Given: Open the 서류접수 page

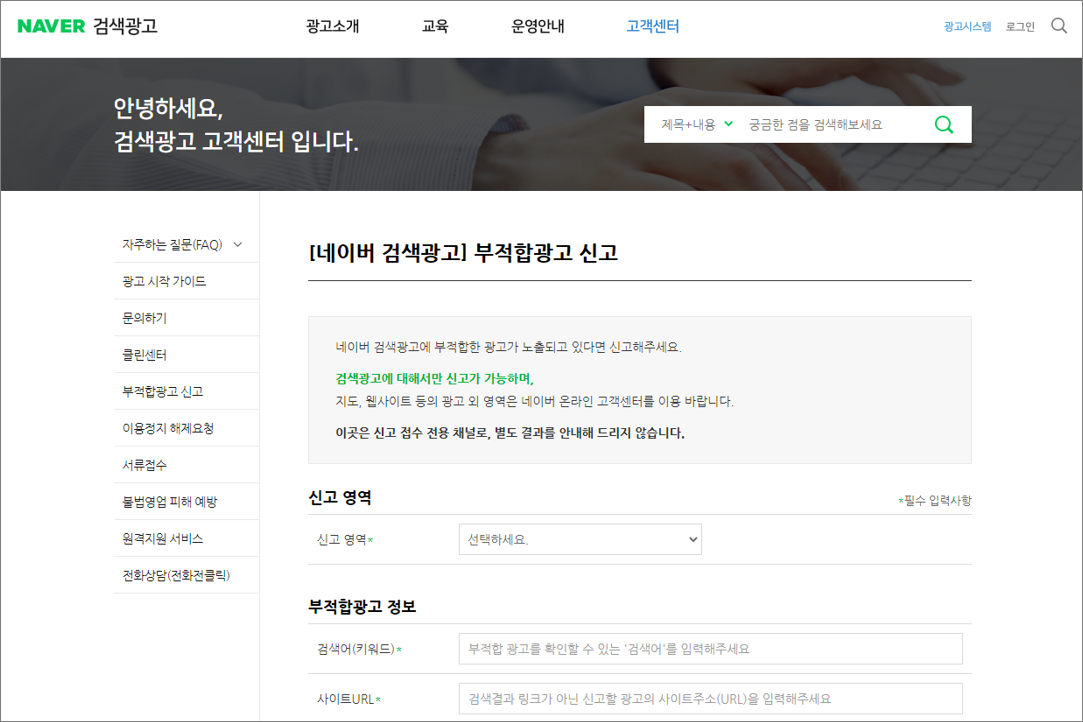Looking at the screenshot, I should pyautogui.click(x=146, y=464).
